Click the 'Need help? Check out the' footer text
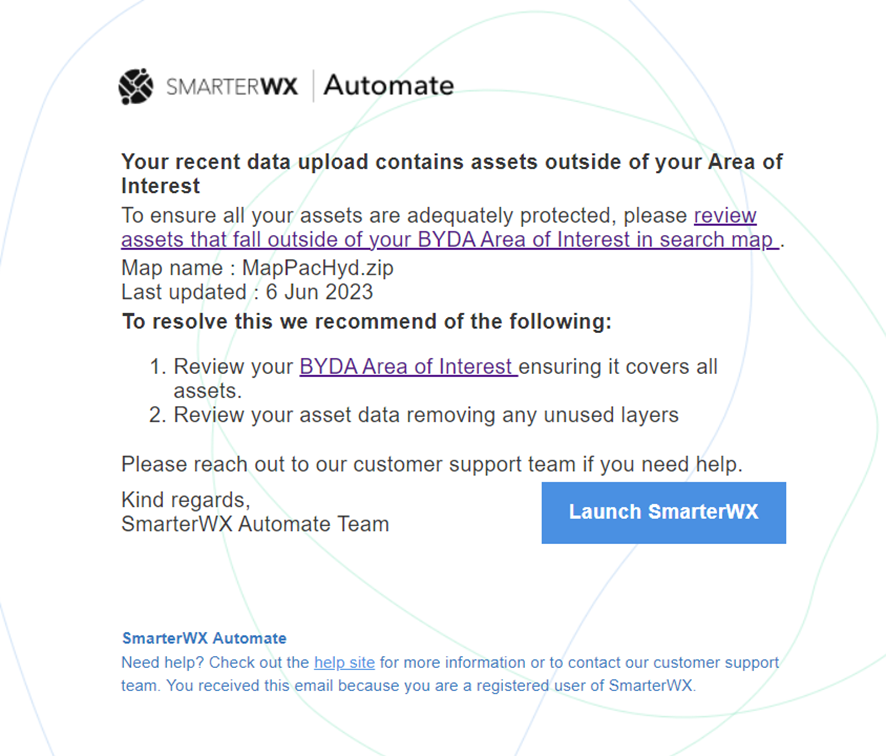Screen dimensions: 886x756 [215, 662]
